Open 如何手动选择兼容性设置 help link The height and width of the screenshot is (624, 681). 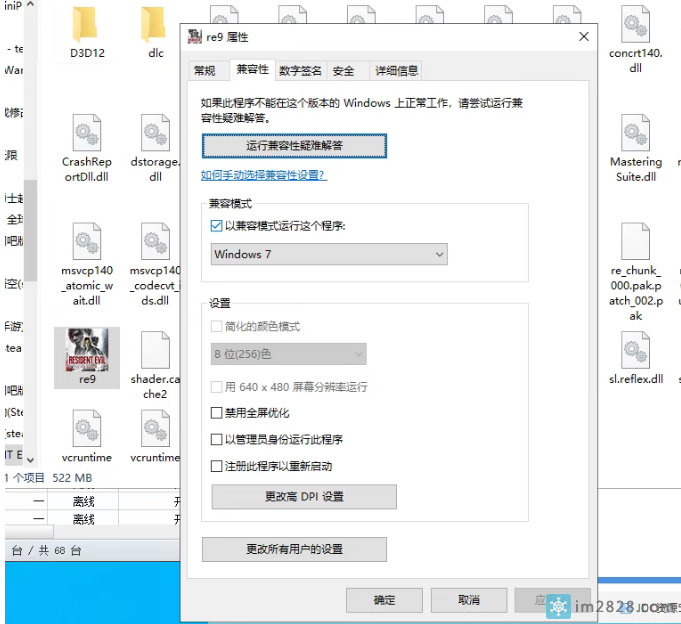pos(263,175)
